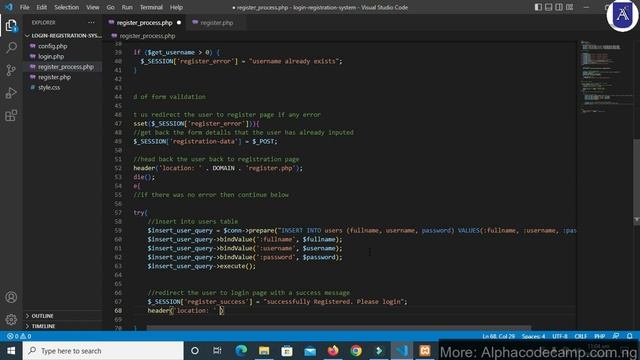This screenshot has width=640, height=360.
Task: Open the Run menu
Action: pos(127,7)
